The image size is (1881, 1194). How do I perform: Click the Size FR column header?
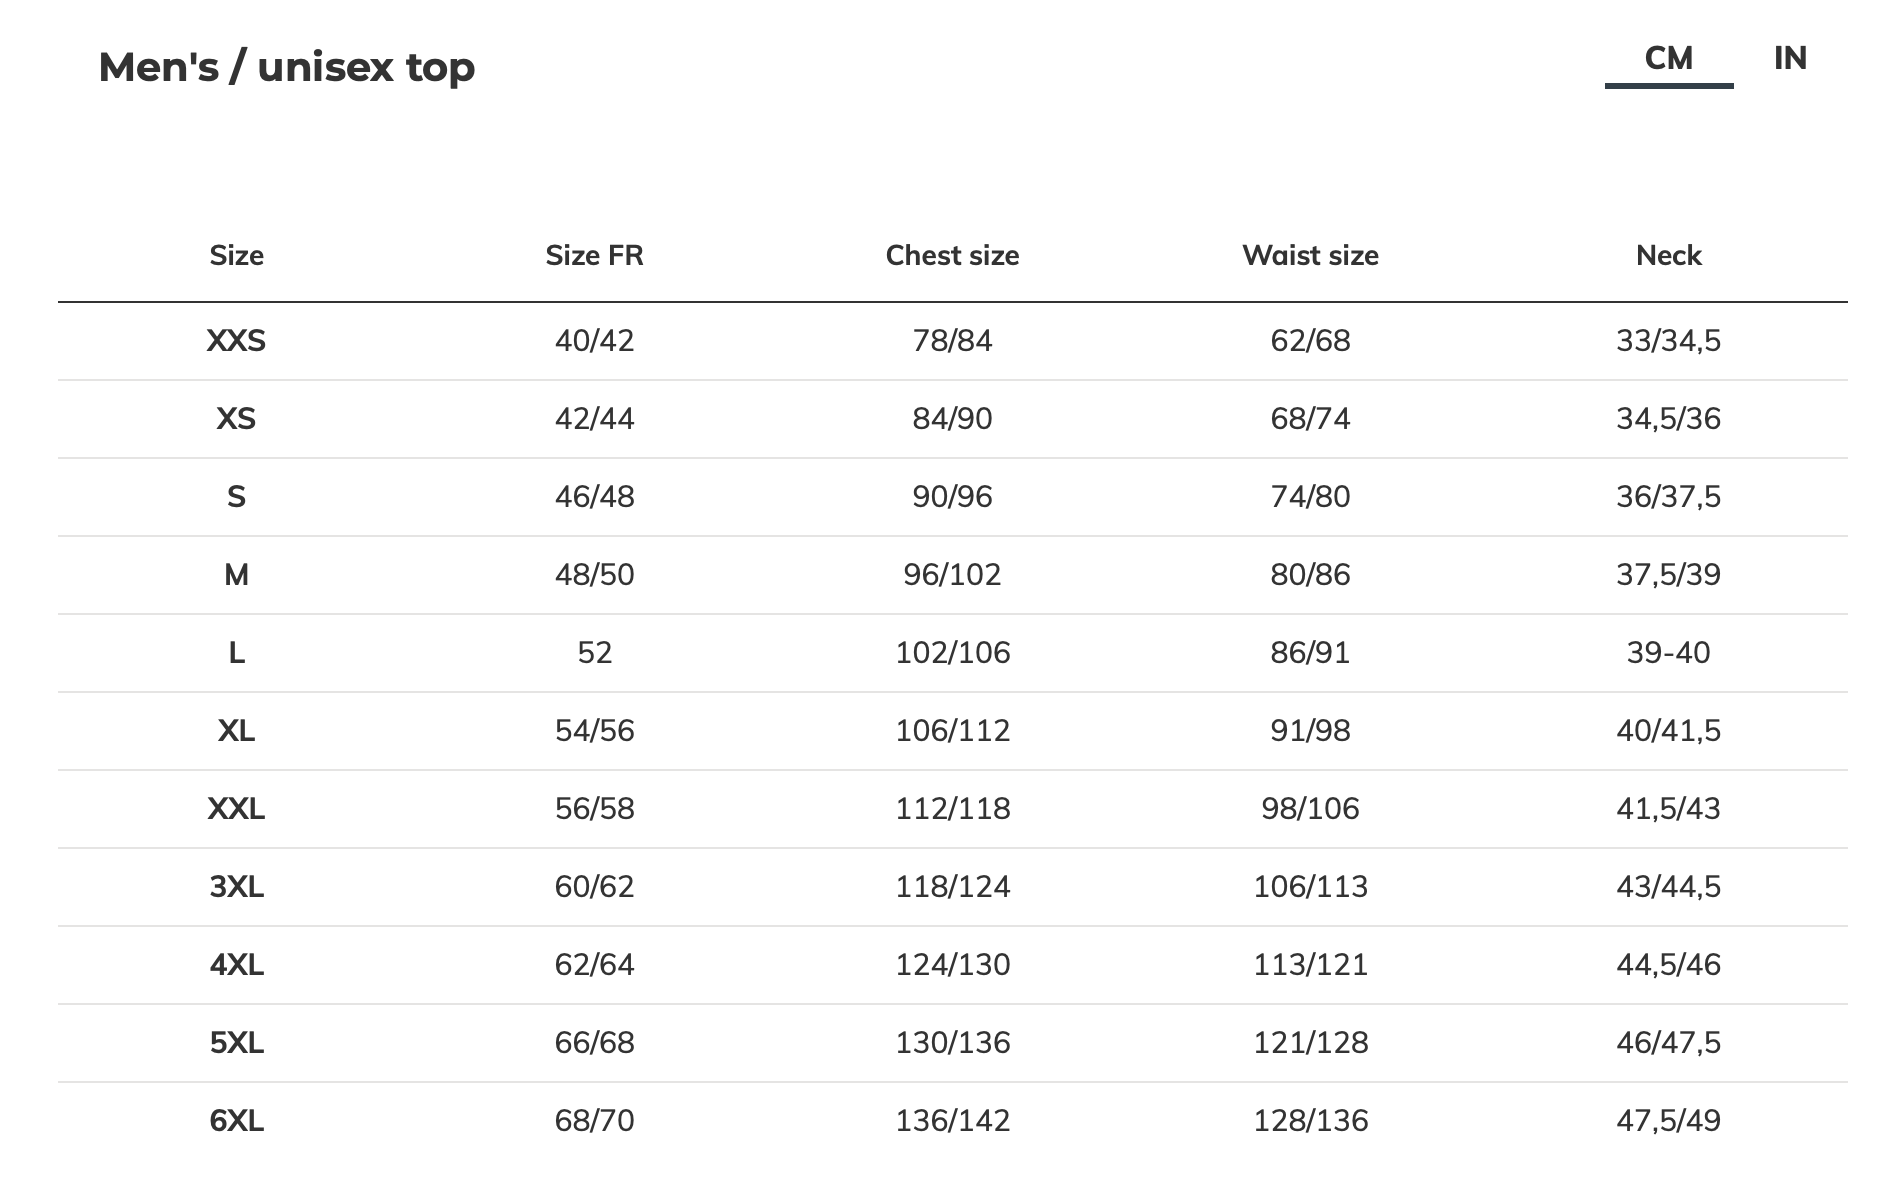click(x=594, y=256)
